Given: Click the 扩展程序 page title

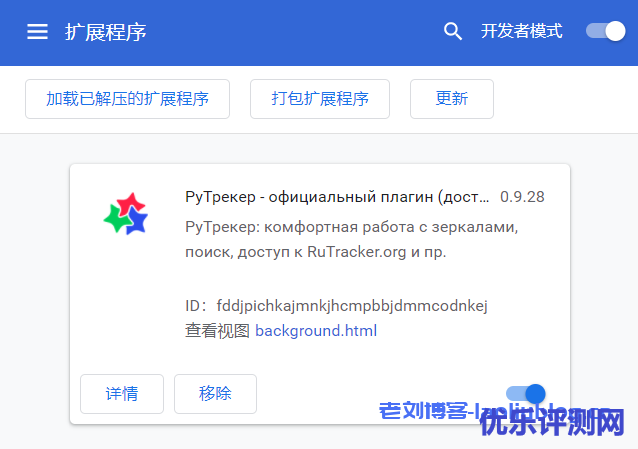Looking at the screenshot, I should (x=106, y=32).
